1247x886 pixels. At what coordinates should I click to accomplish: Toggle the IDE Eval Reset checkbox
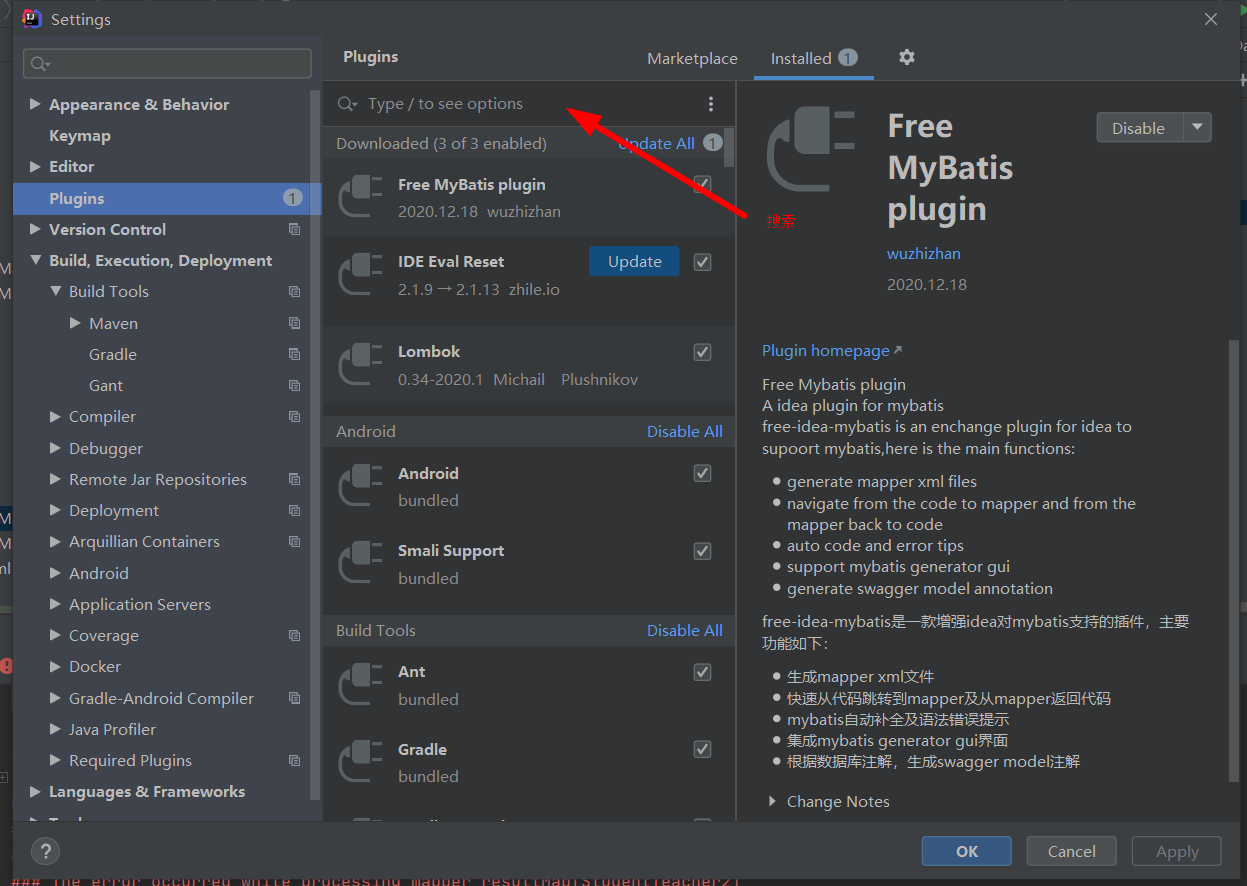[702, 261]
